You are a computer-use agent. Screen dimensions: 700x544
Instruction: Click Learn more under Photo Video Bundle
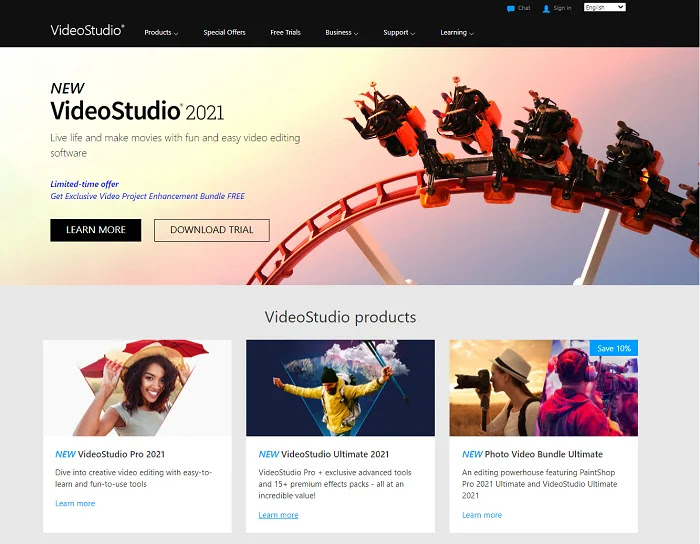(x=482, y=515)
